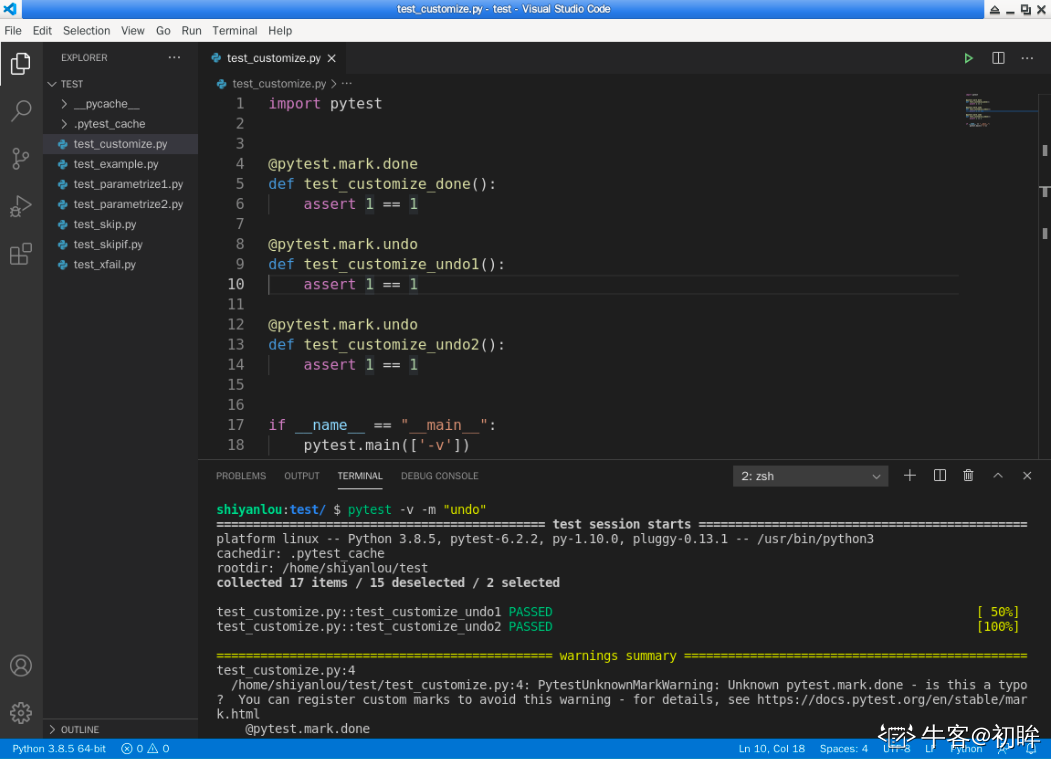
Task: Switch to the OUTPUT panel tab
Action: pyautogui.click(x=302, y=476)
